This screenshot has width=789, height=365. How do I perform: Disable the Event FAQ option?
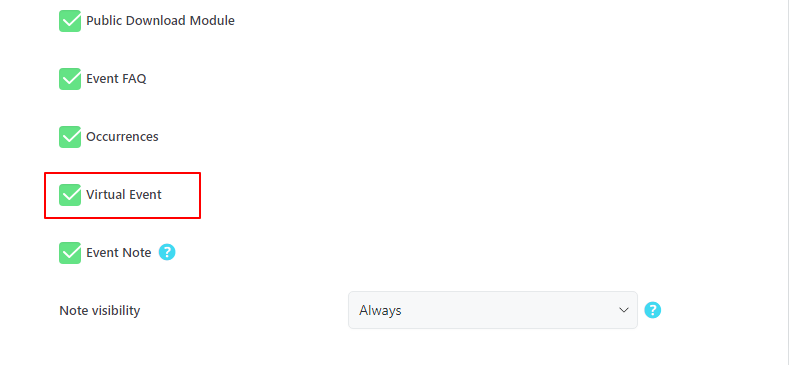pyautogui.click(x=70, y=79)
